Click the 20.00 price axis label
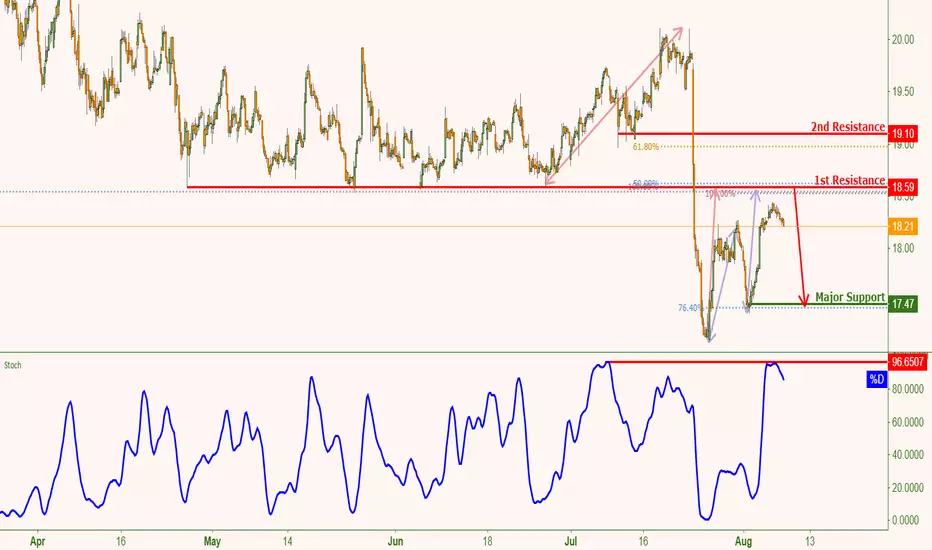The image size is (932, 550). pos(902,39)
